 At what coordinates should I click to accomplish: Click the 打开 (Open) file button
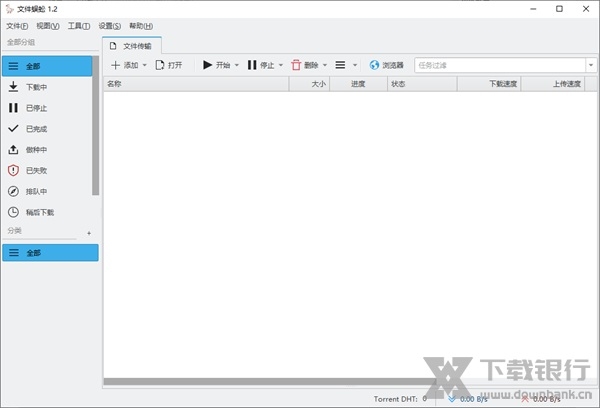(x=168, y=65)
